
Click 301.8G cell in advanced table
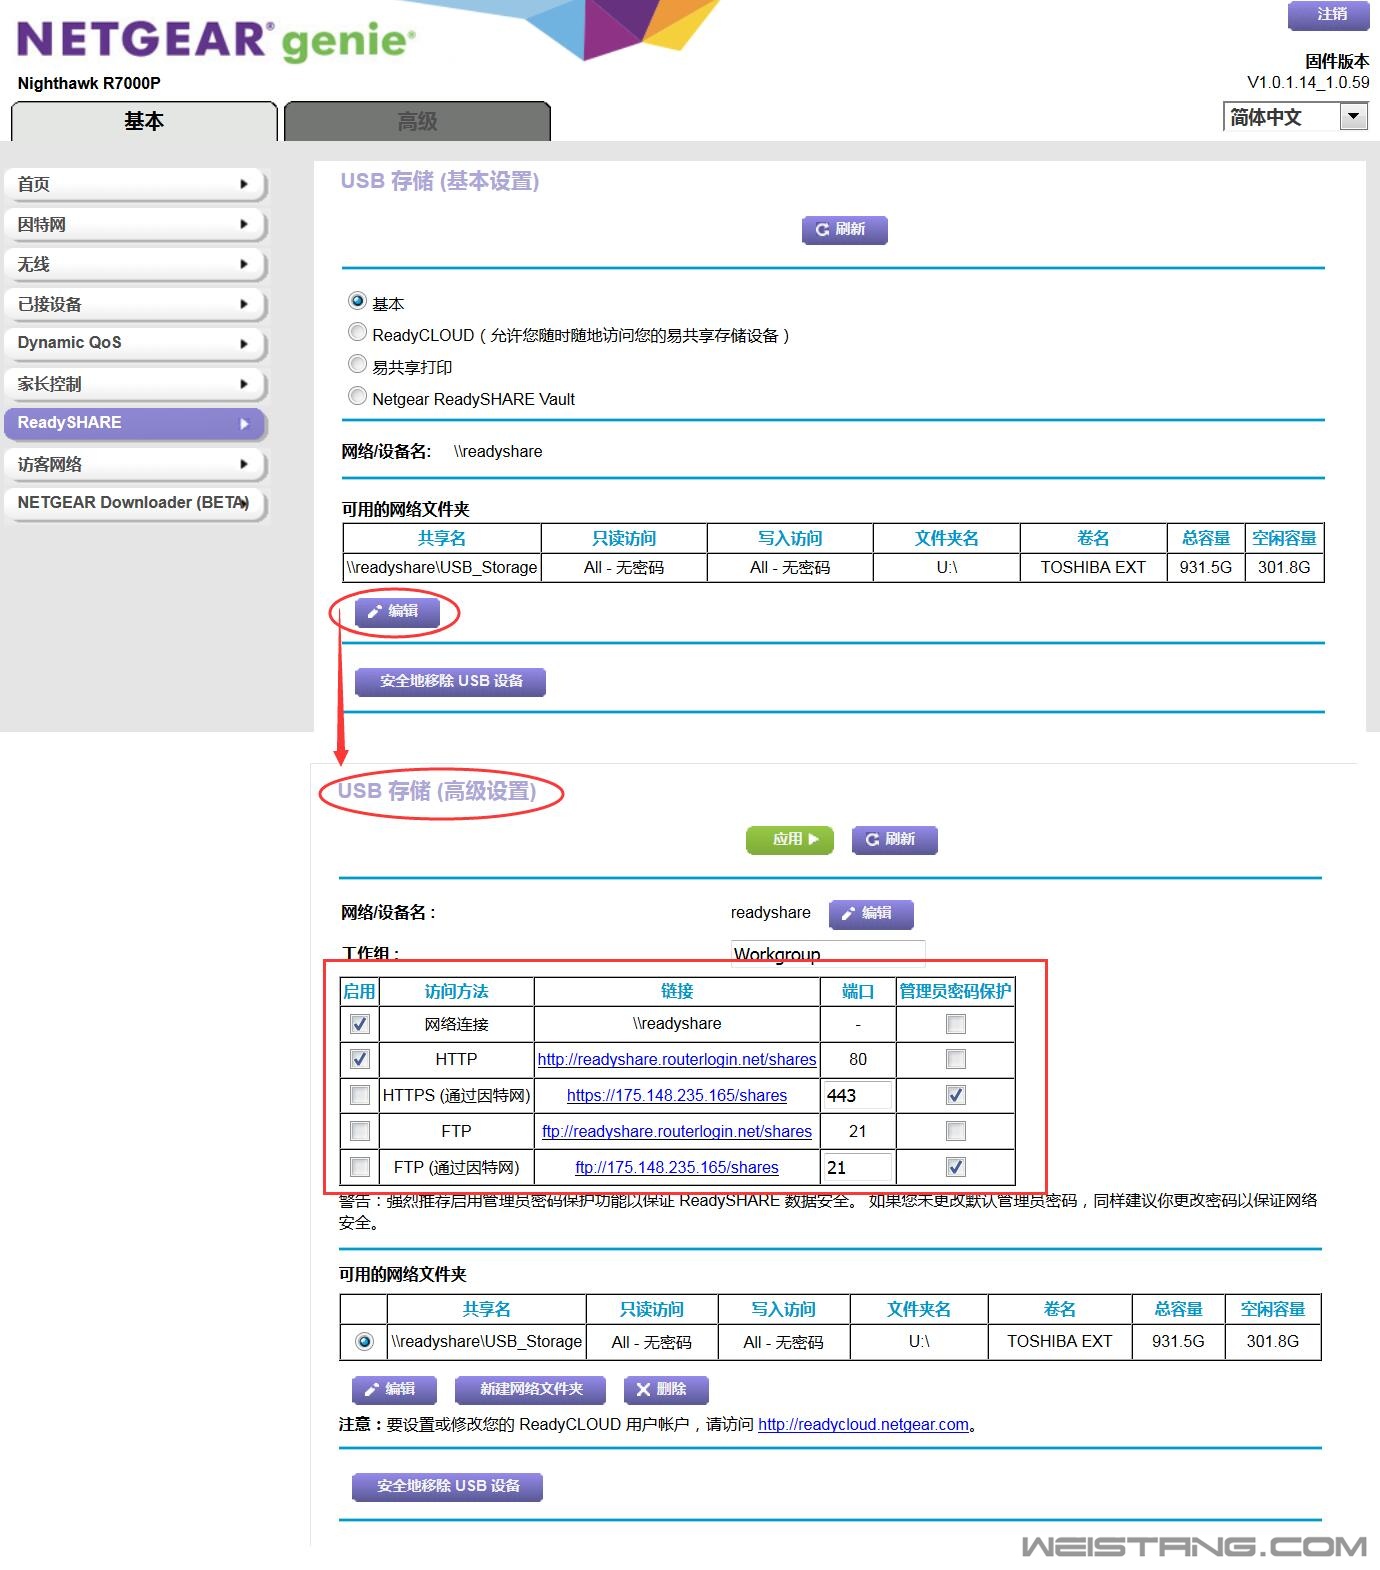1273,1341
